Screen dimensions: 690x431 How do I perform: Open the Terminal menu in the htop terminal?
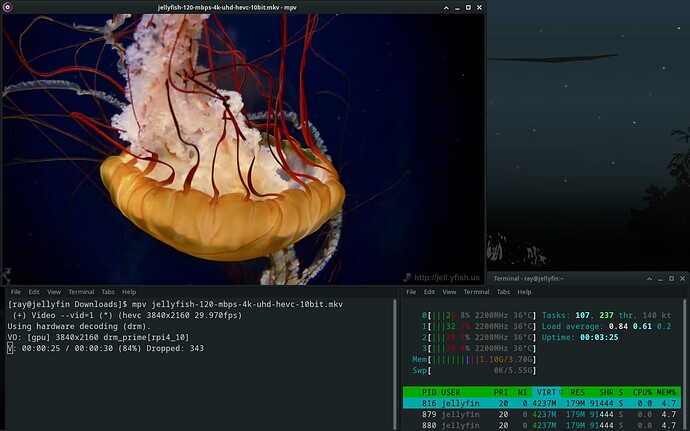click(x=476, y=292)
